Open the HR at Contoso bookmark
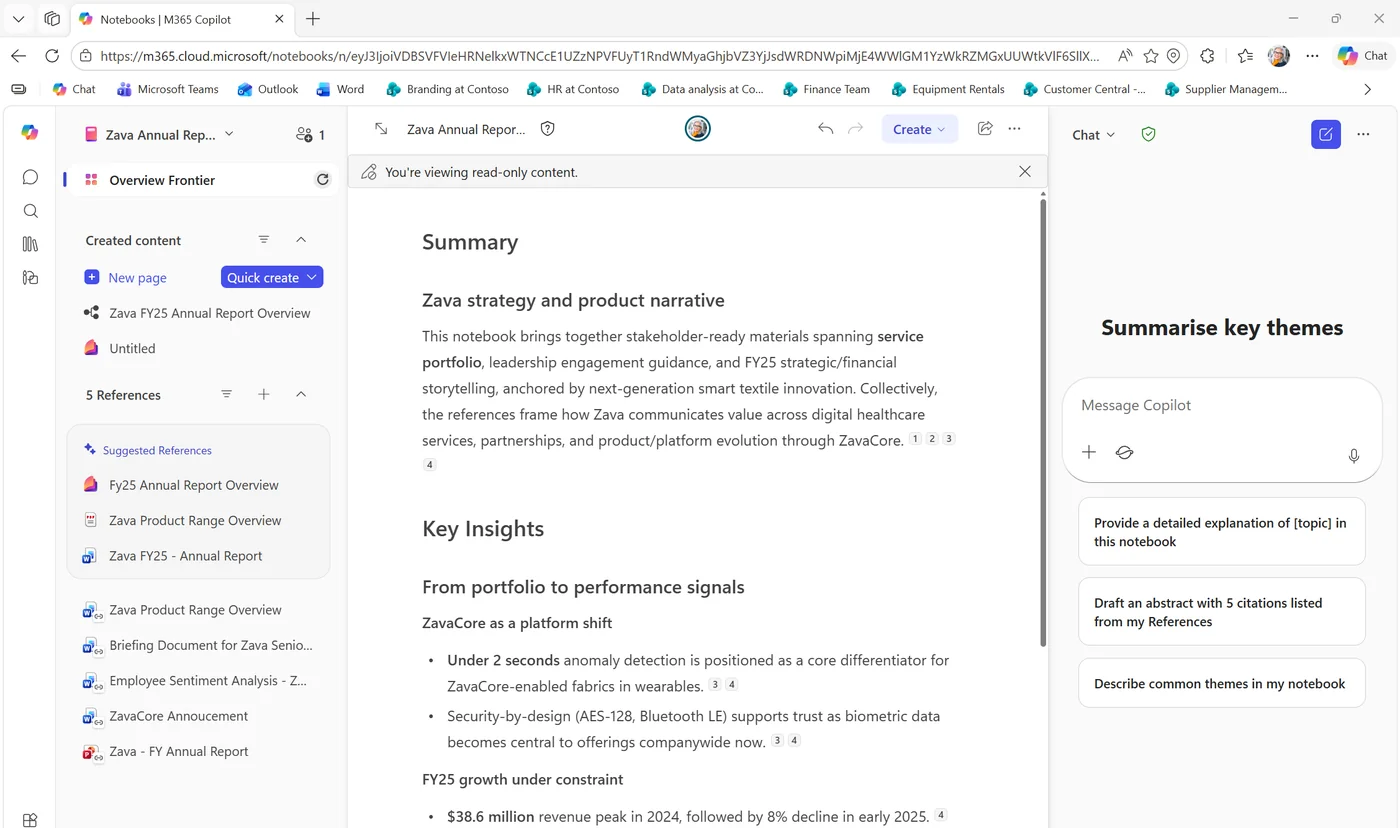1400x828 pixels. [573, 89]
